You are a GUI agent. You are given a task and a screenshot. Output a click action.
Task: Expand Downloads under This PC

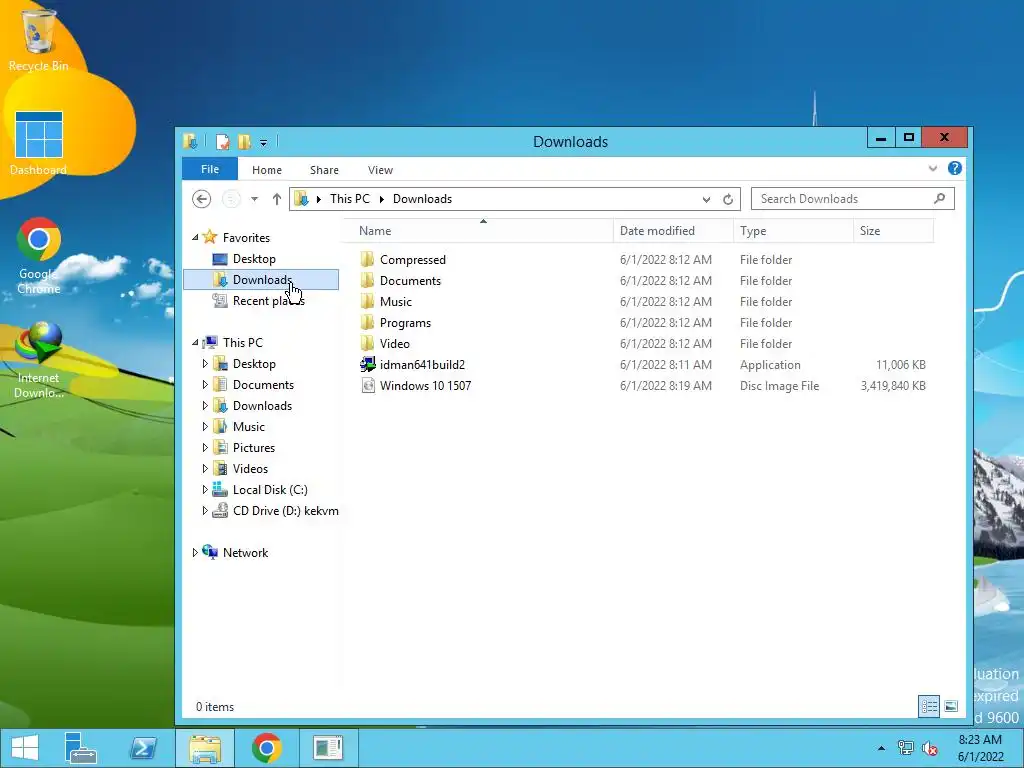click(204, 406)
